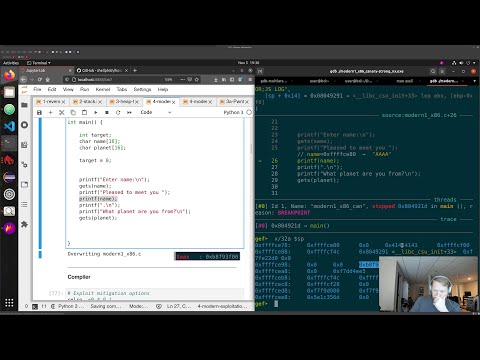Bookmark this page with the star icon
This screenshot has height=360, width=480.
click(197, 80)
